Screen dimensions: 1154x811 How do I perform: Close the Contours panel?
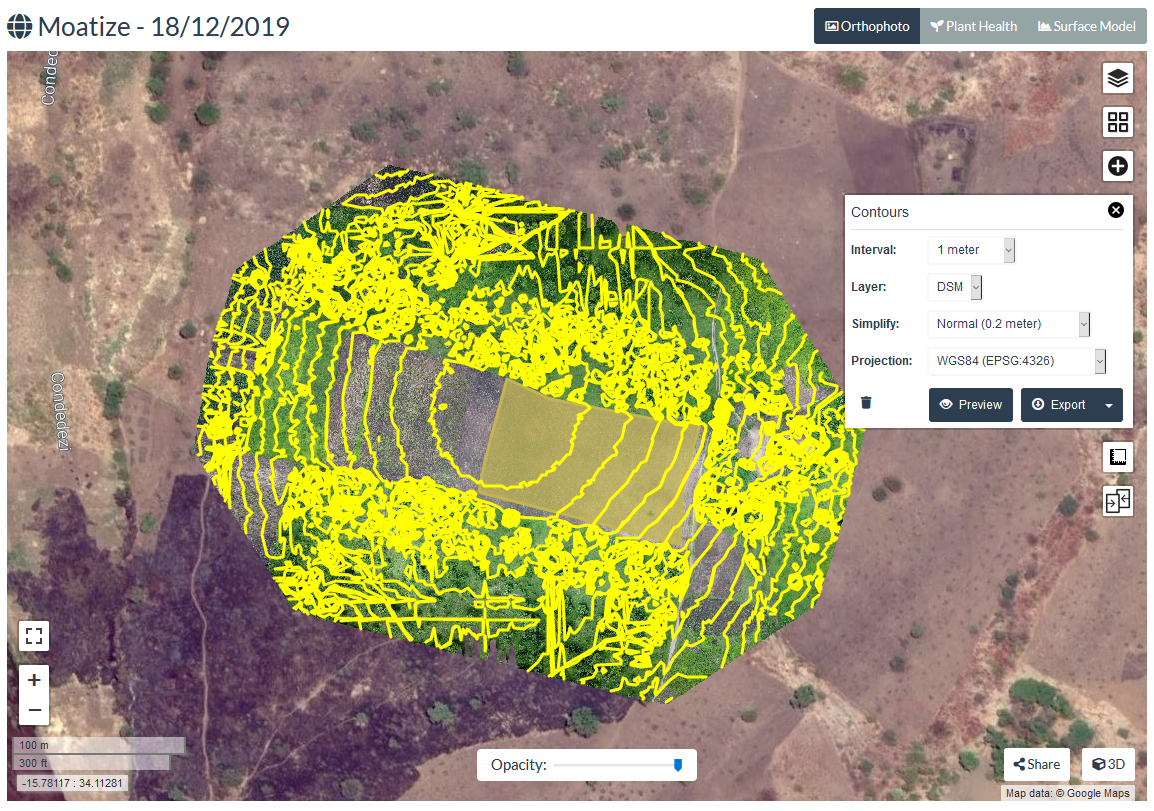[1115, 210]
